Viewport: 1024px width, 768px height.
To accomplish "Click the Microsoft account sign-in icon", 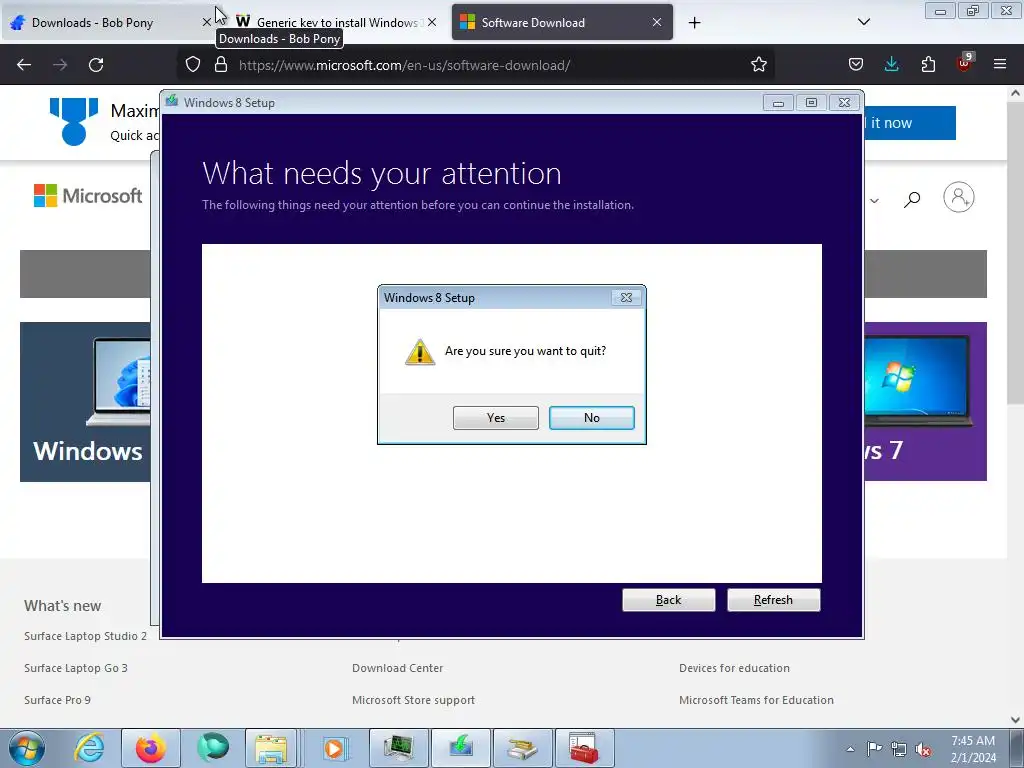I will click(x=959, y=197).
